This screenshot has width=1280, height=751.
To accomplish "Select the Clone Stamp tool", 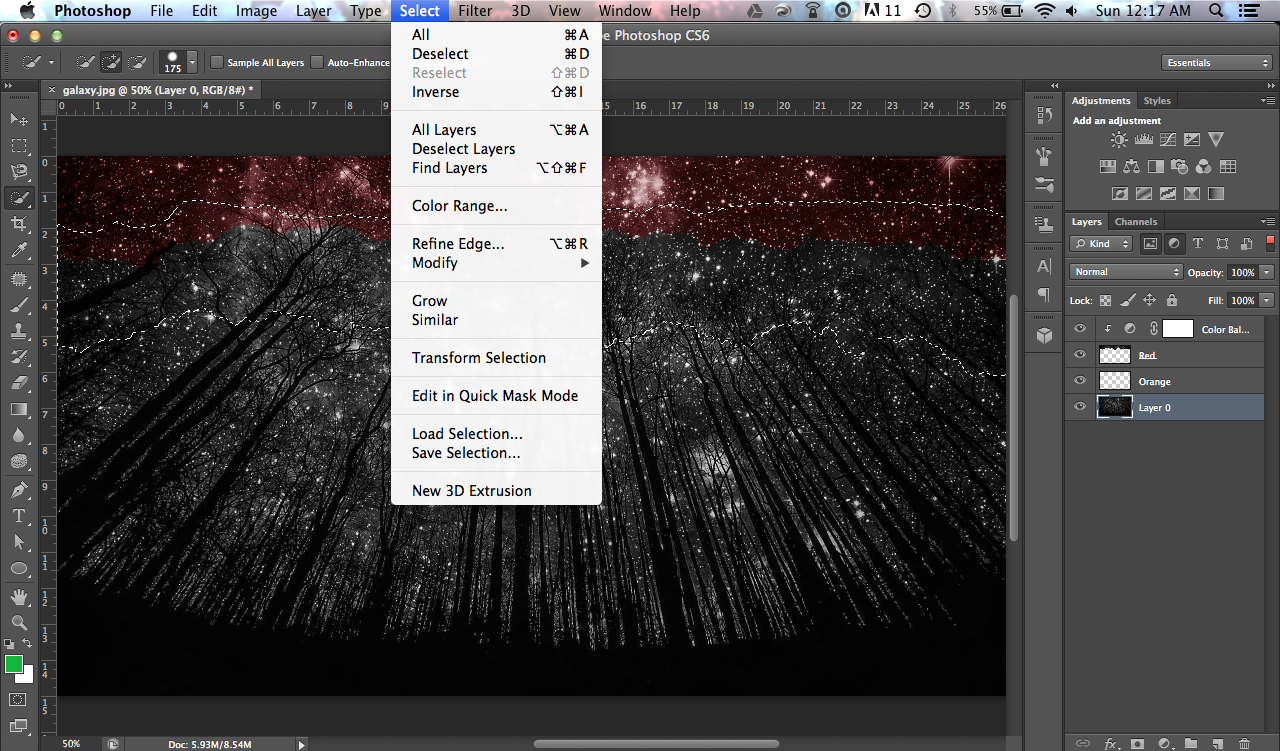I will coord(19,331).
